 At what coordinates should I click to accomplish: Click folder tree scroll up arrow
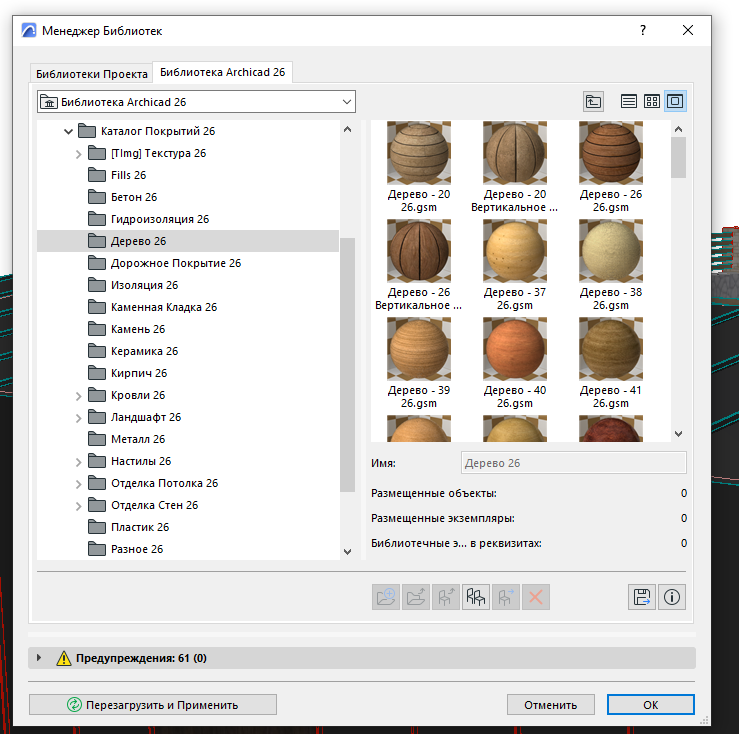347,129
